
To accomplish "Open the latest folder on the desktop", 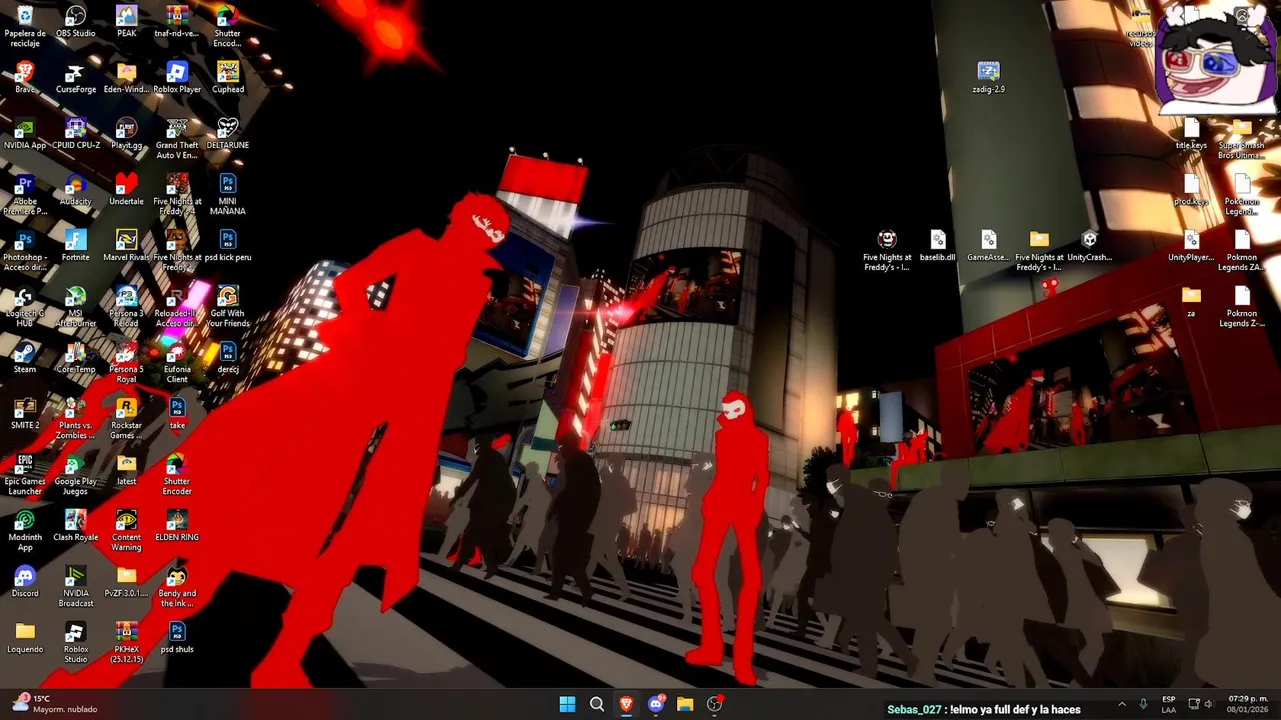I will (126, 469).
